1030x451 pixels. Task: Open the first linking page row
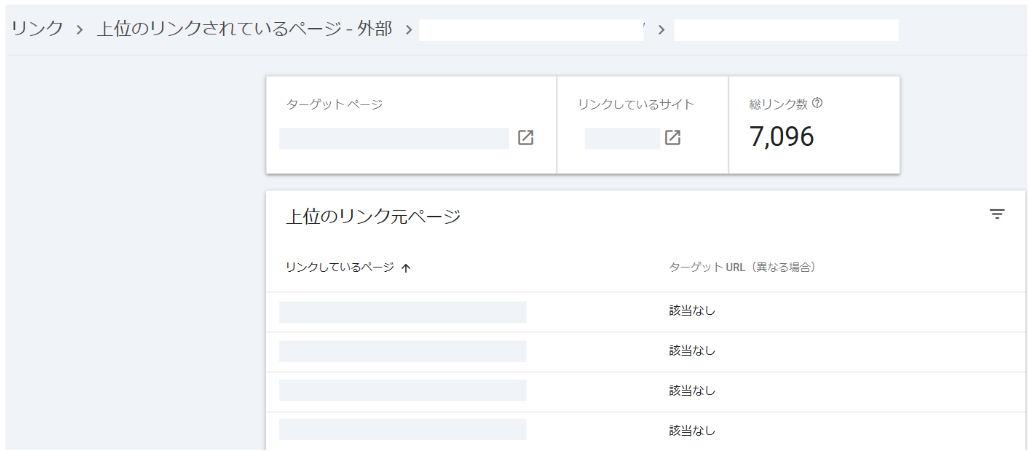click(402, 312)
